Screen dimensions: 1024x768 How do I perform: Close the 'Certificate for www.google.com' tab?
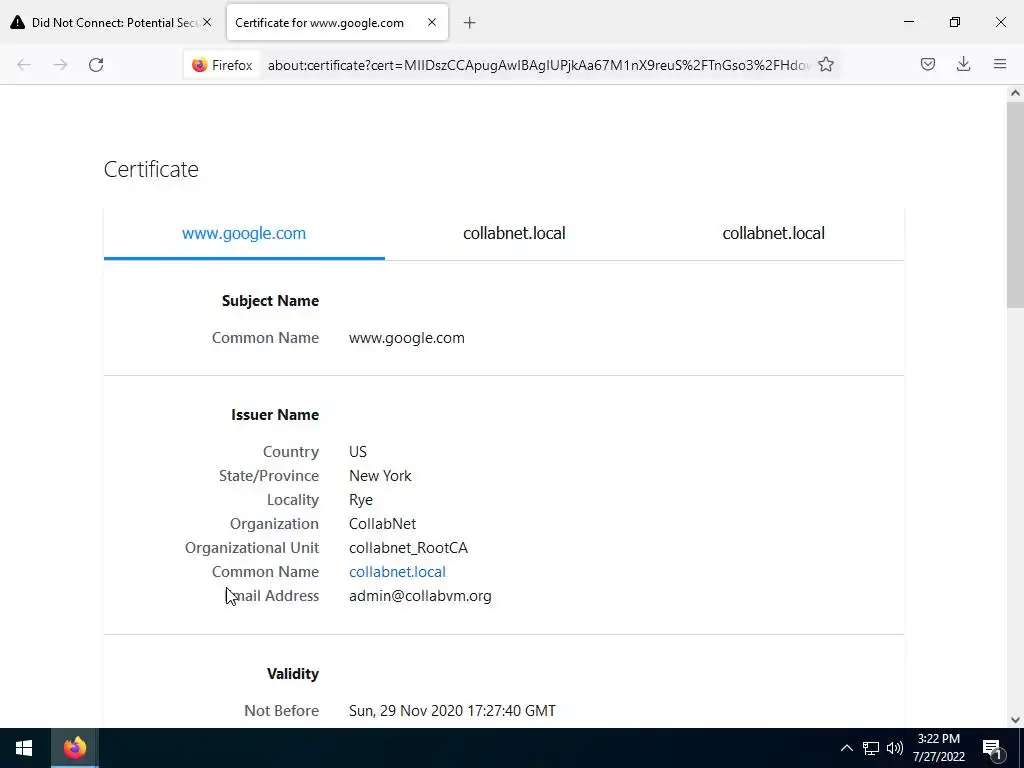tap(432, 22)
